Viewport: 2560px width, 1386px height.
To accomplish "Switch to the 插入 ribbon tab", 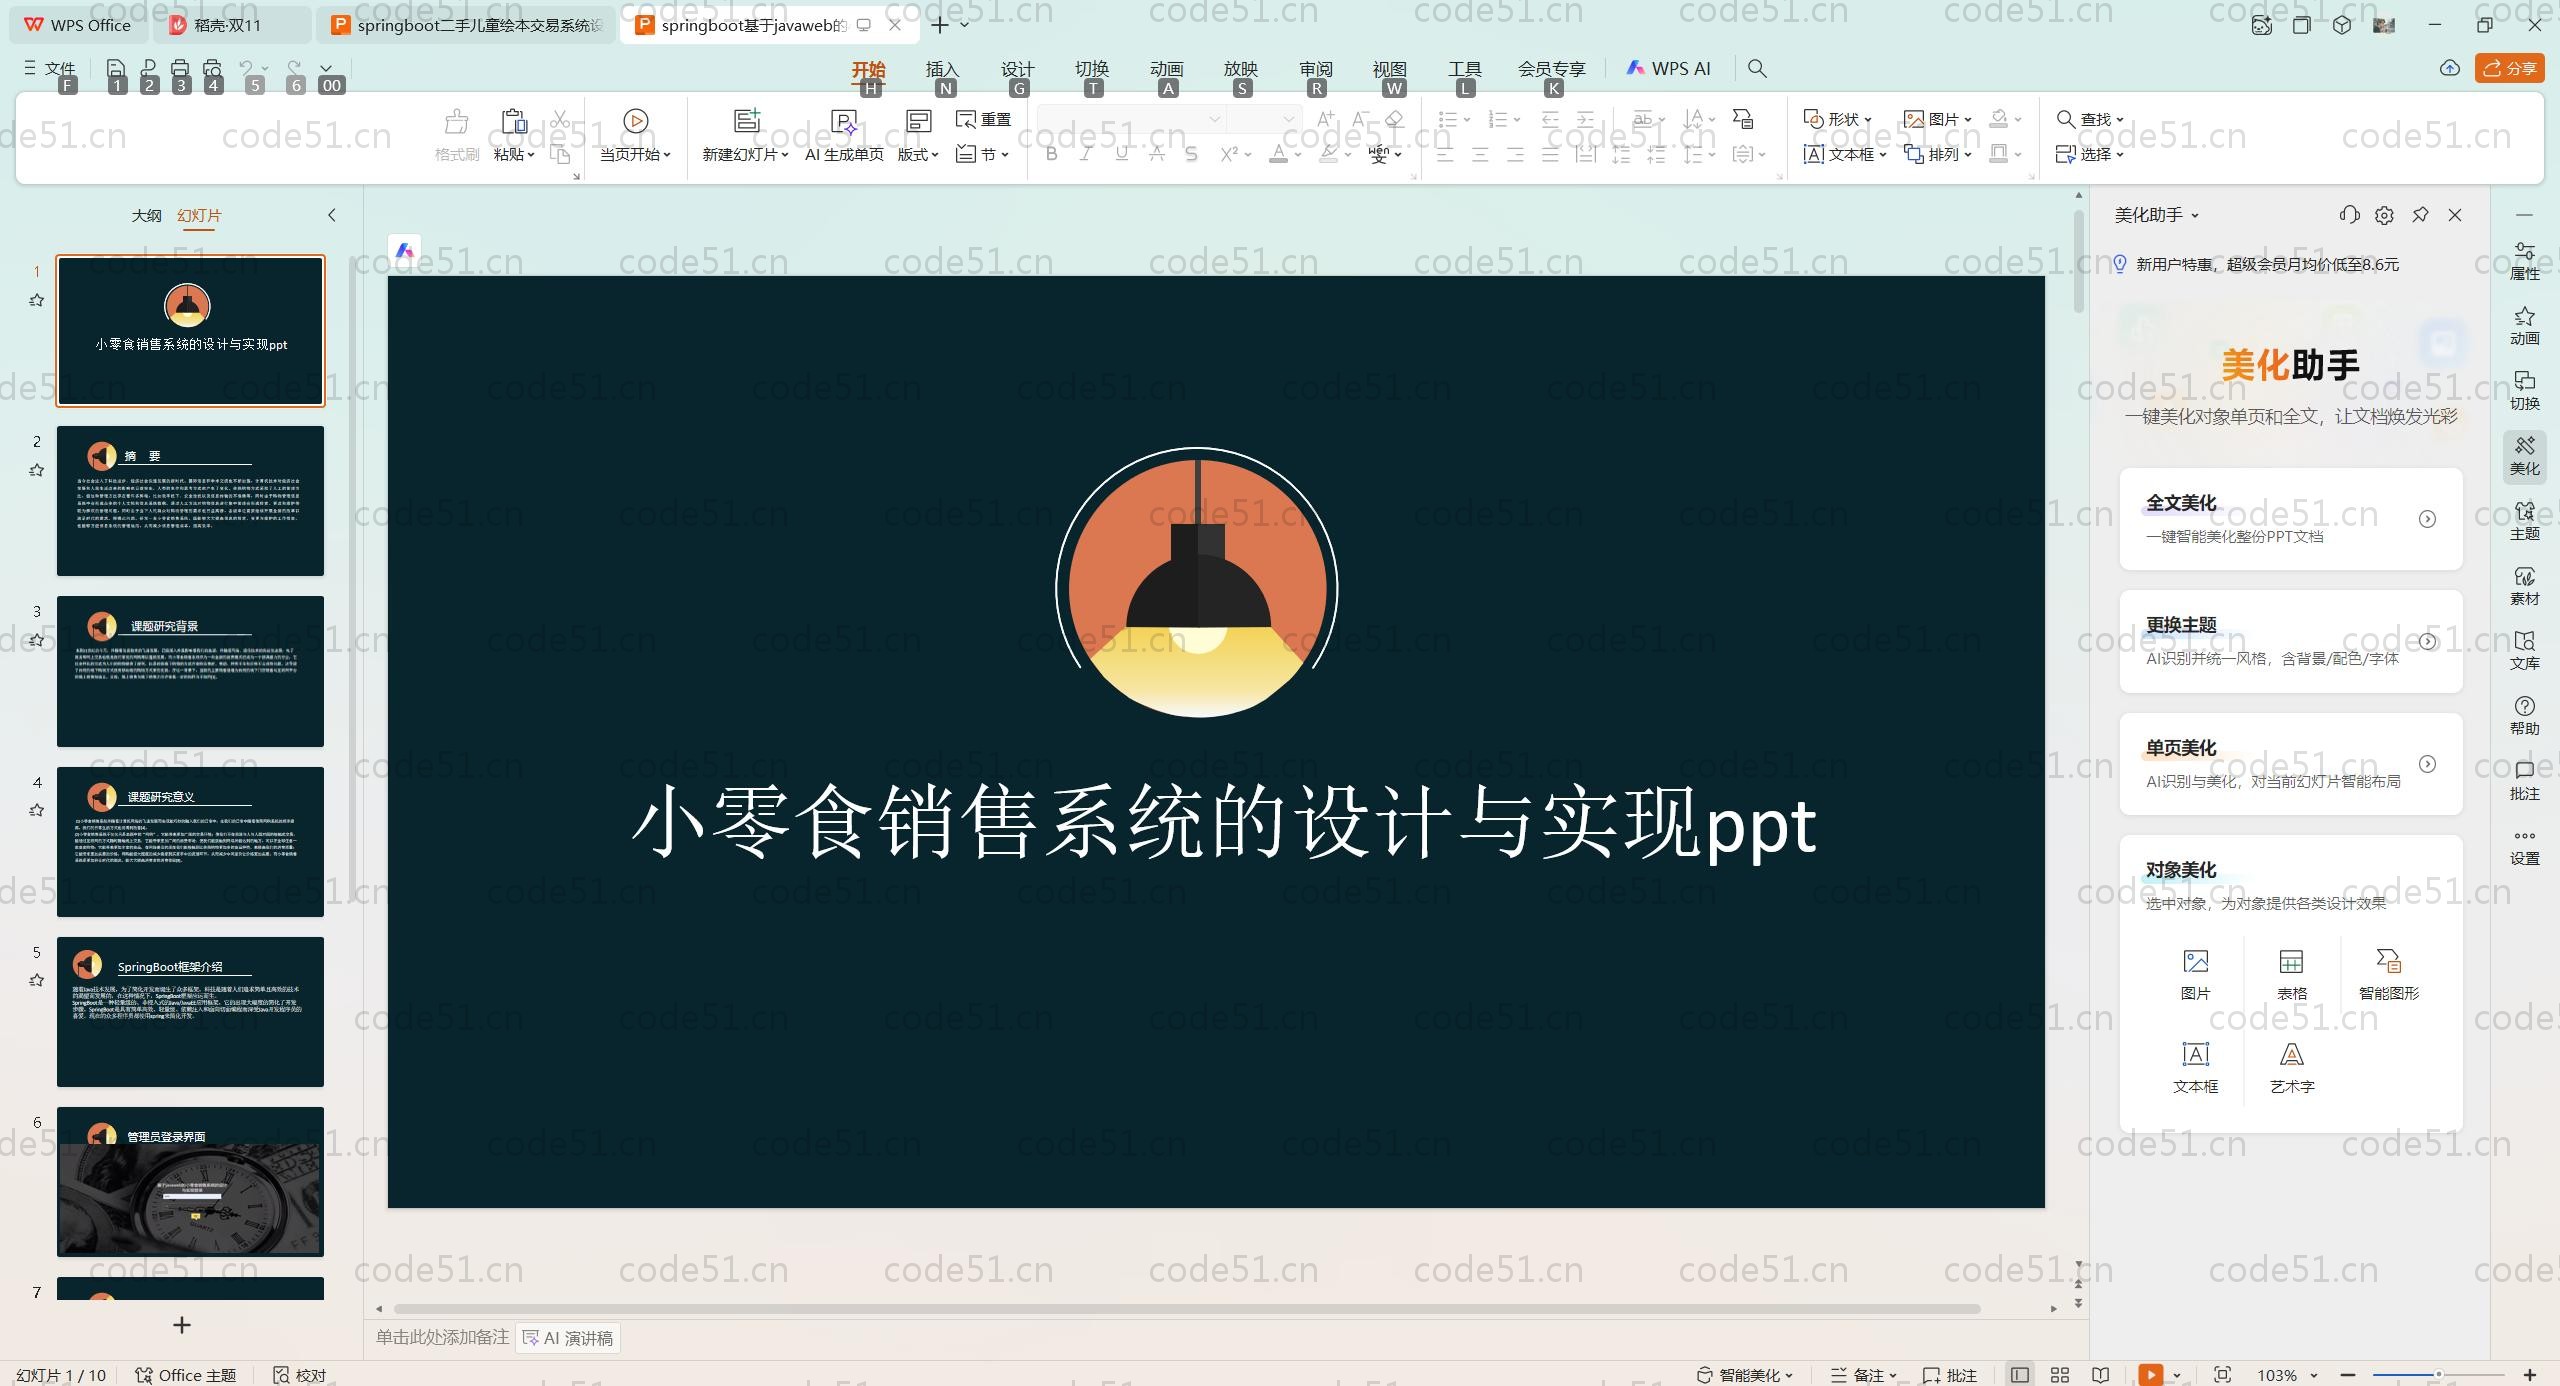I will (x=943, y=69).
